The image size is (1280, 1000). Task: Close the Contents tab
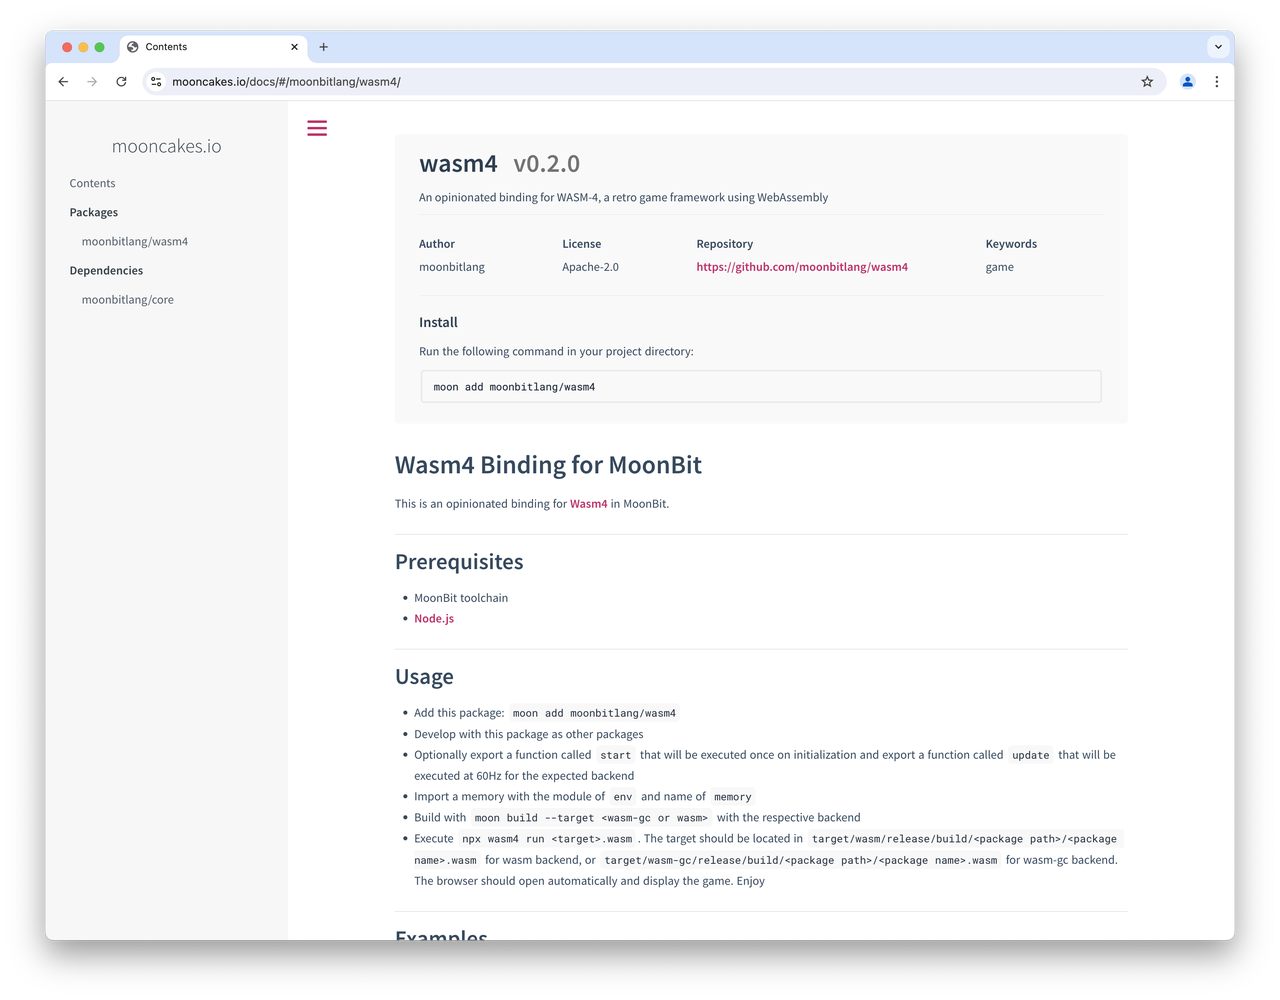coord(294,47)
